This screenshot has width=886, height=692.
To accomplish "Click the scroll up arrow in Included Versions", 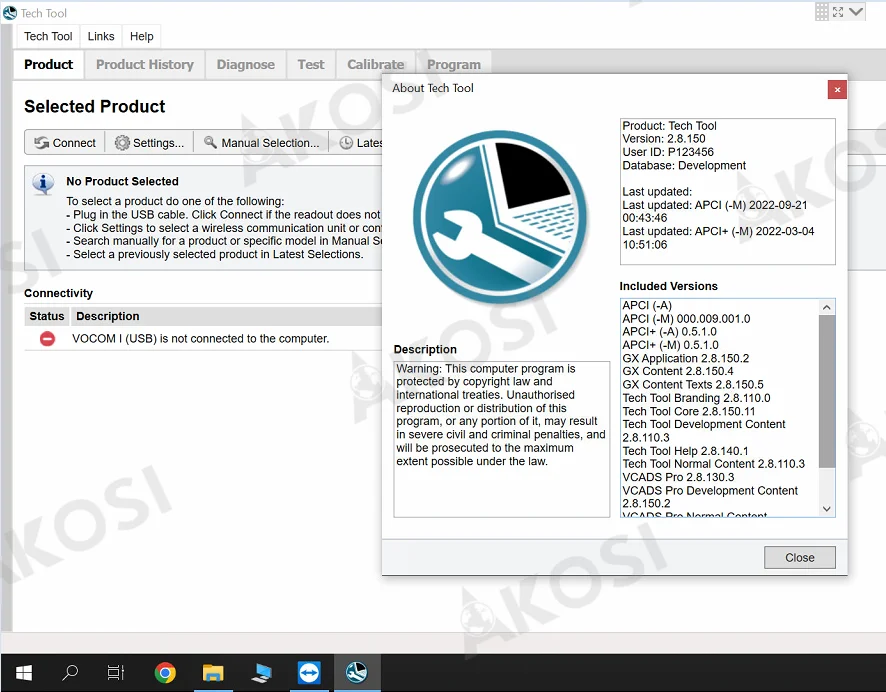I will 827,307.
